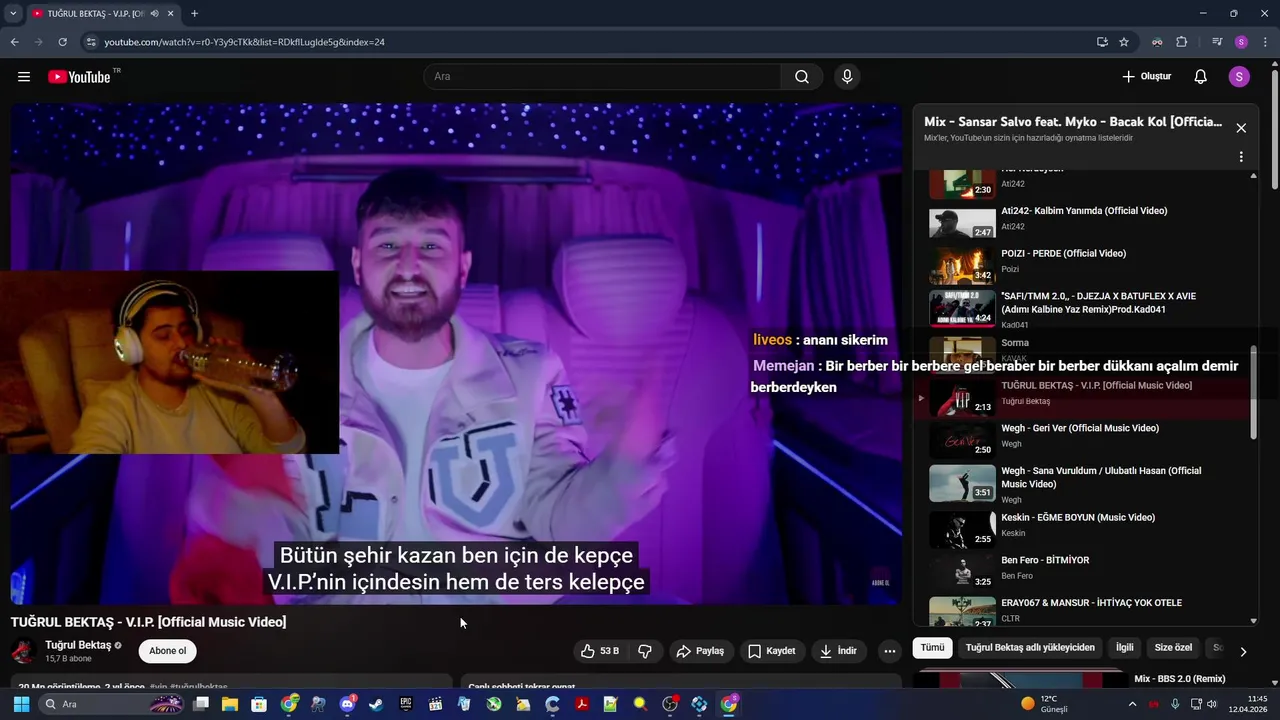Click the playlist panel scrollbar
The width and height of the screenshot is (1280, 720).
1254,392
